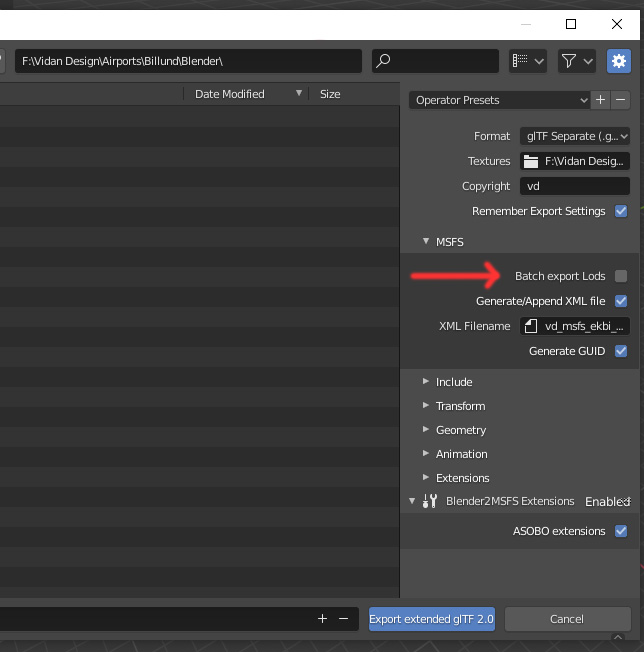
Task: Click the folder icon in Textures field
Action: pyautogui.click(x=531, y=161)
